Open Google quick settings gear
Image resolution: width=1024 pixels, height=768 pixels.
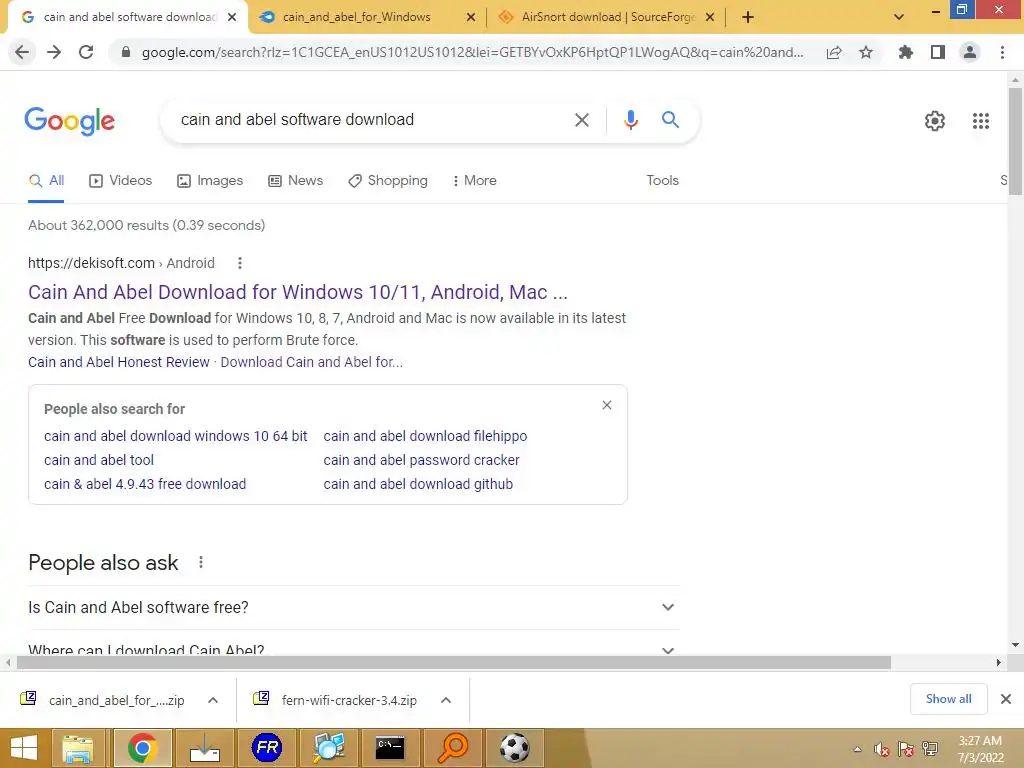pos(935,121)
